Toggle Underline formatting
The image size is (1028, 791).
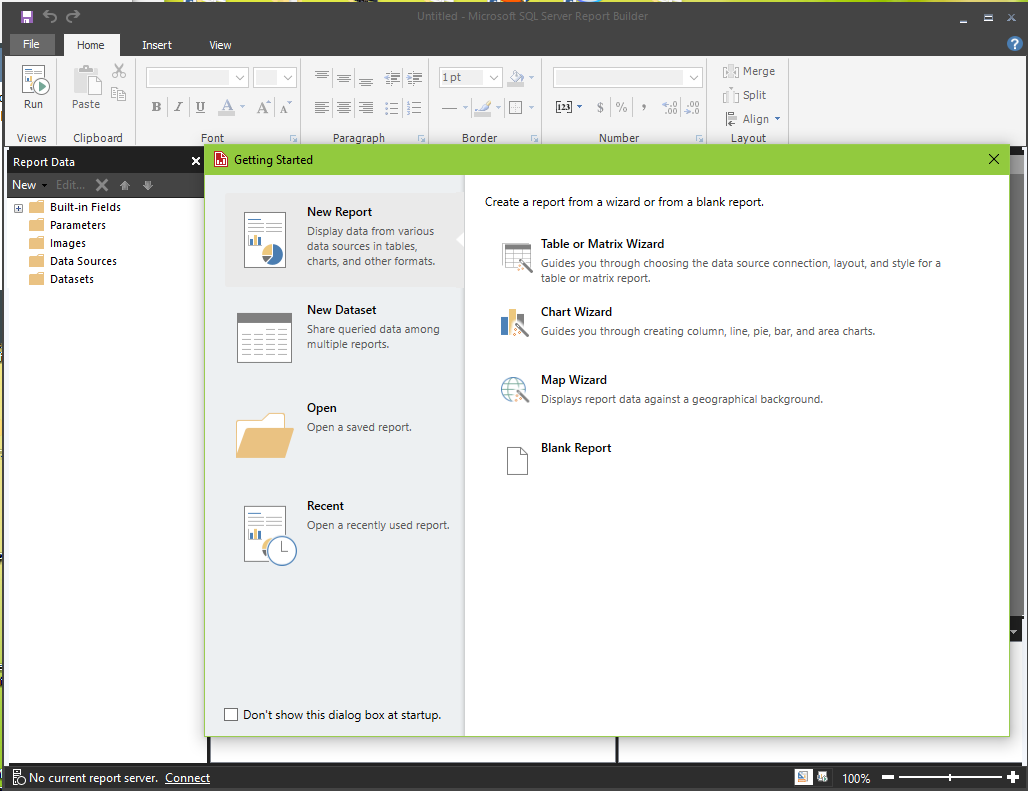click(x=201, y=107)
